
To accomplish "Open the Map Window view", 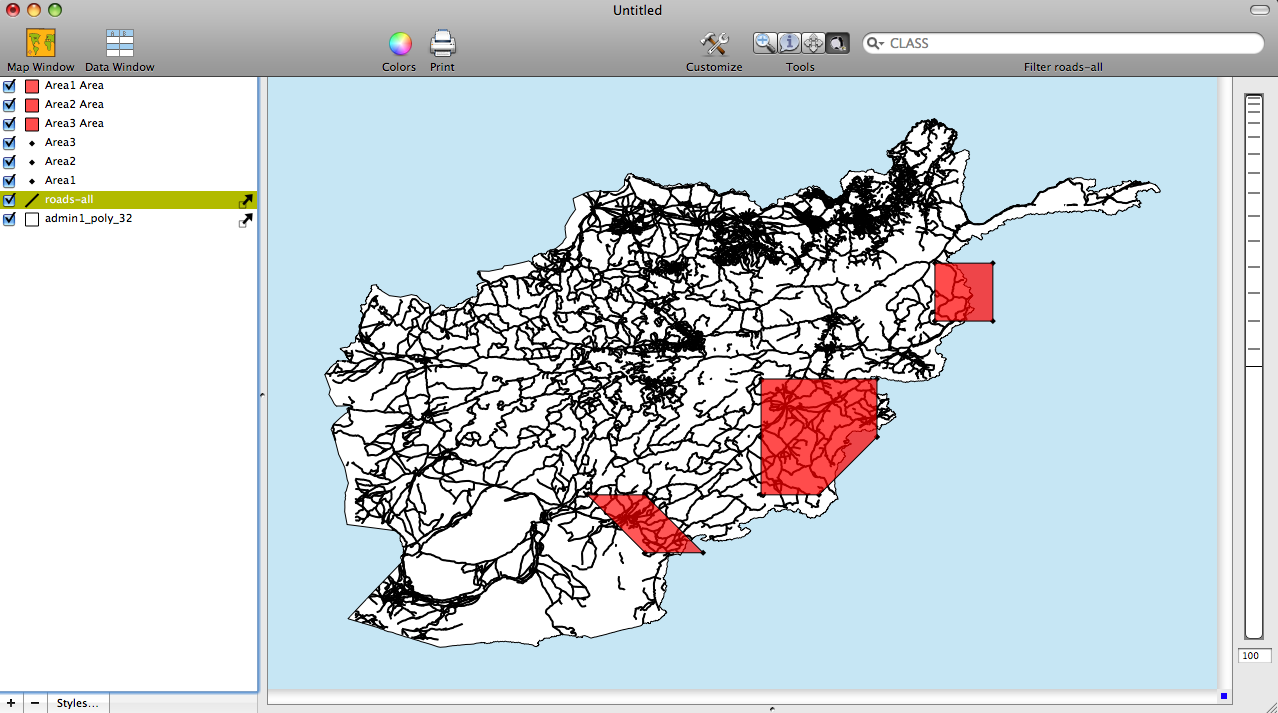I will tap(40, 43).
